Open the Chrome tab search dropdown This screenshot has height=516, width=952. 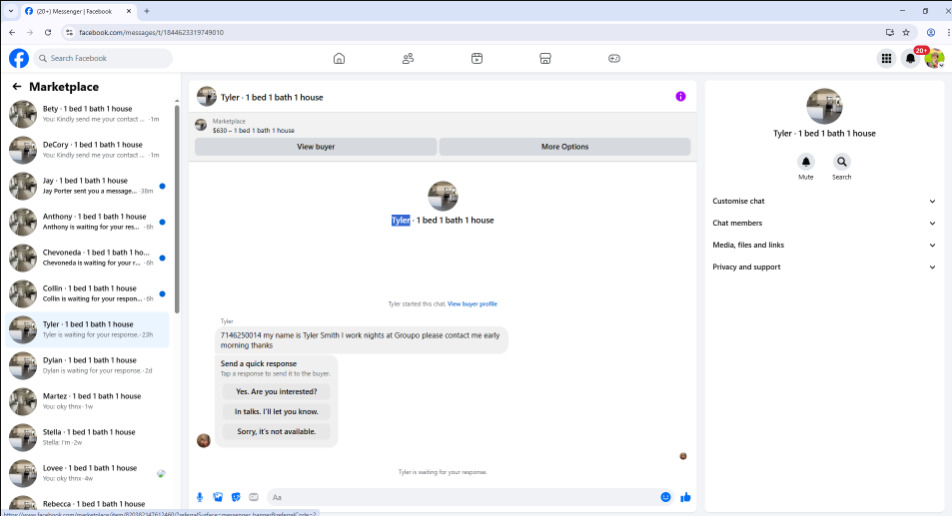coord(11,11)
